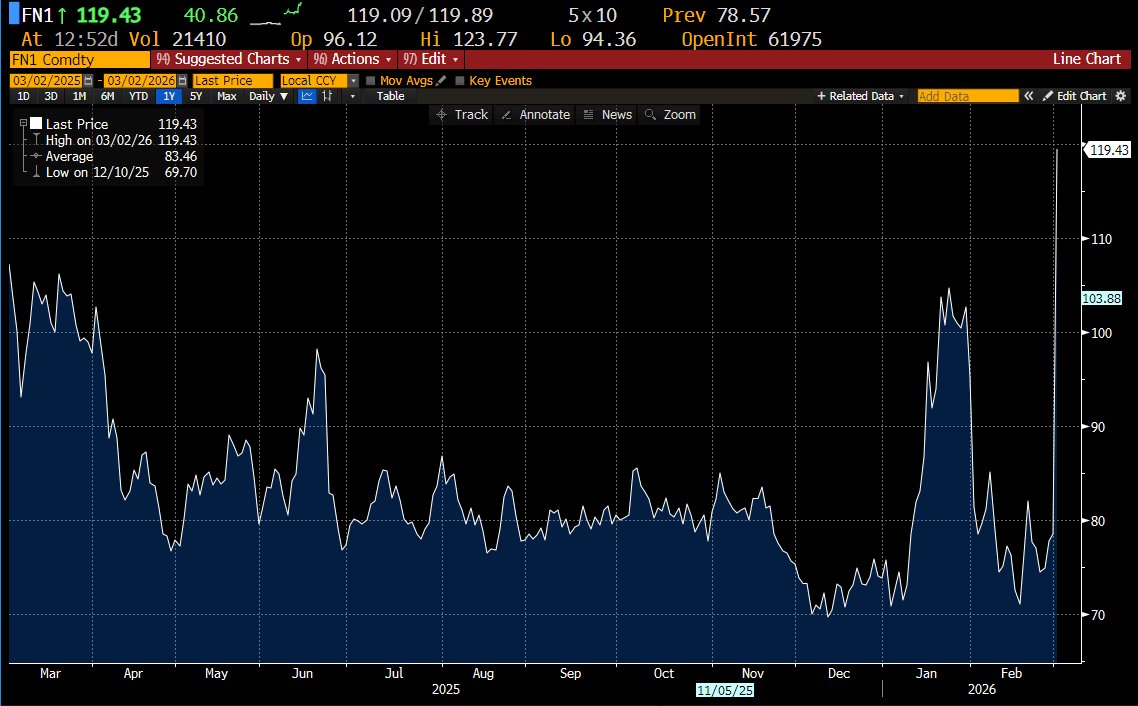Screen dimensions: 1138x706
Task: Open the Daily periodicity dropdown
Action: click(x=268, y=96)
